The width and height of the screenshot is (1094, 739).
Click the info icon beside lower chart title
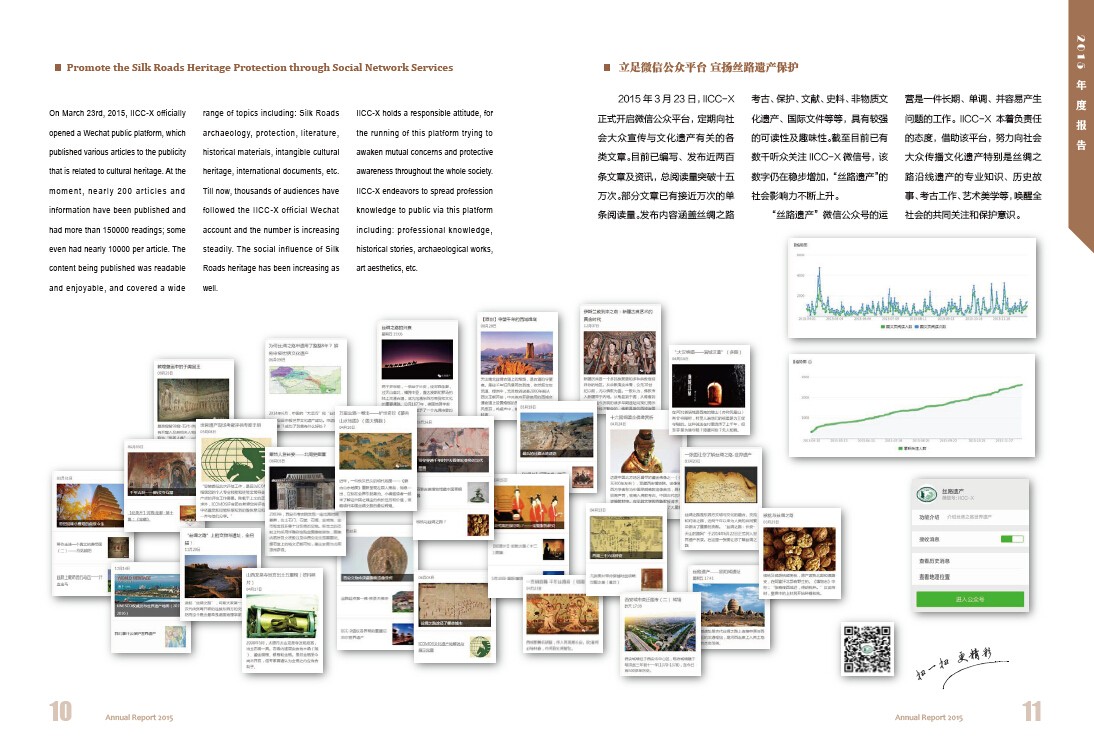point(810,361)
